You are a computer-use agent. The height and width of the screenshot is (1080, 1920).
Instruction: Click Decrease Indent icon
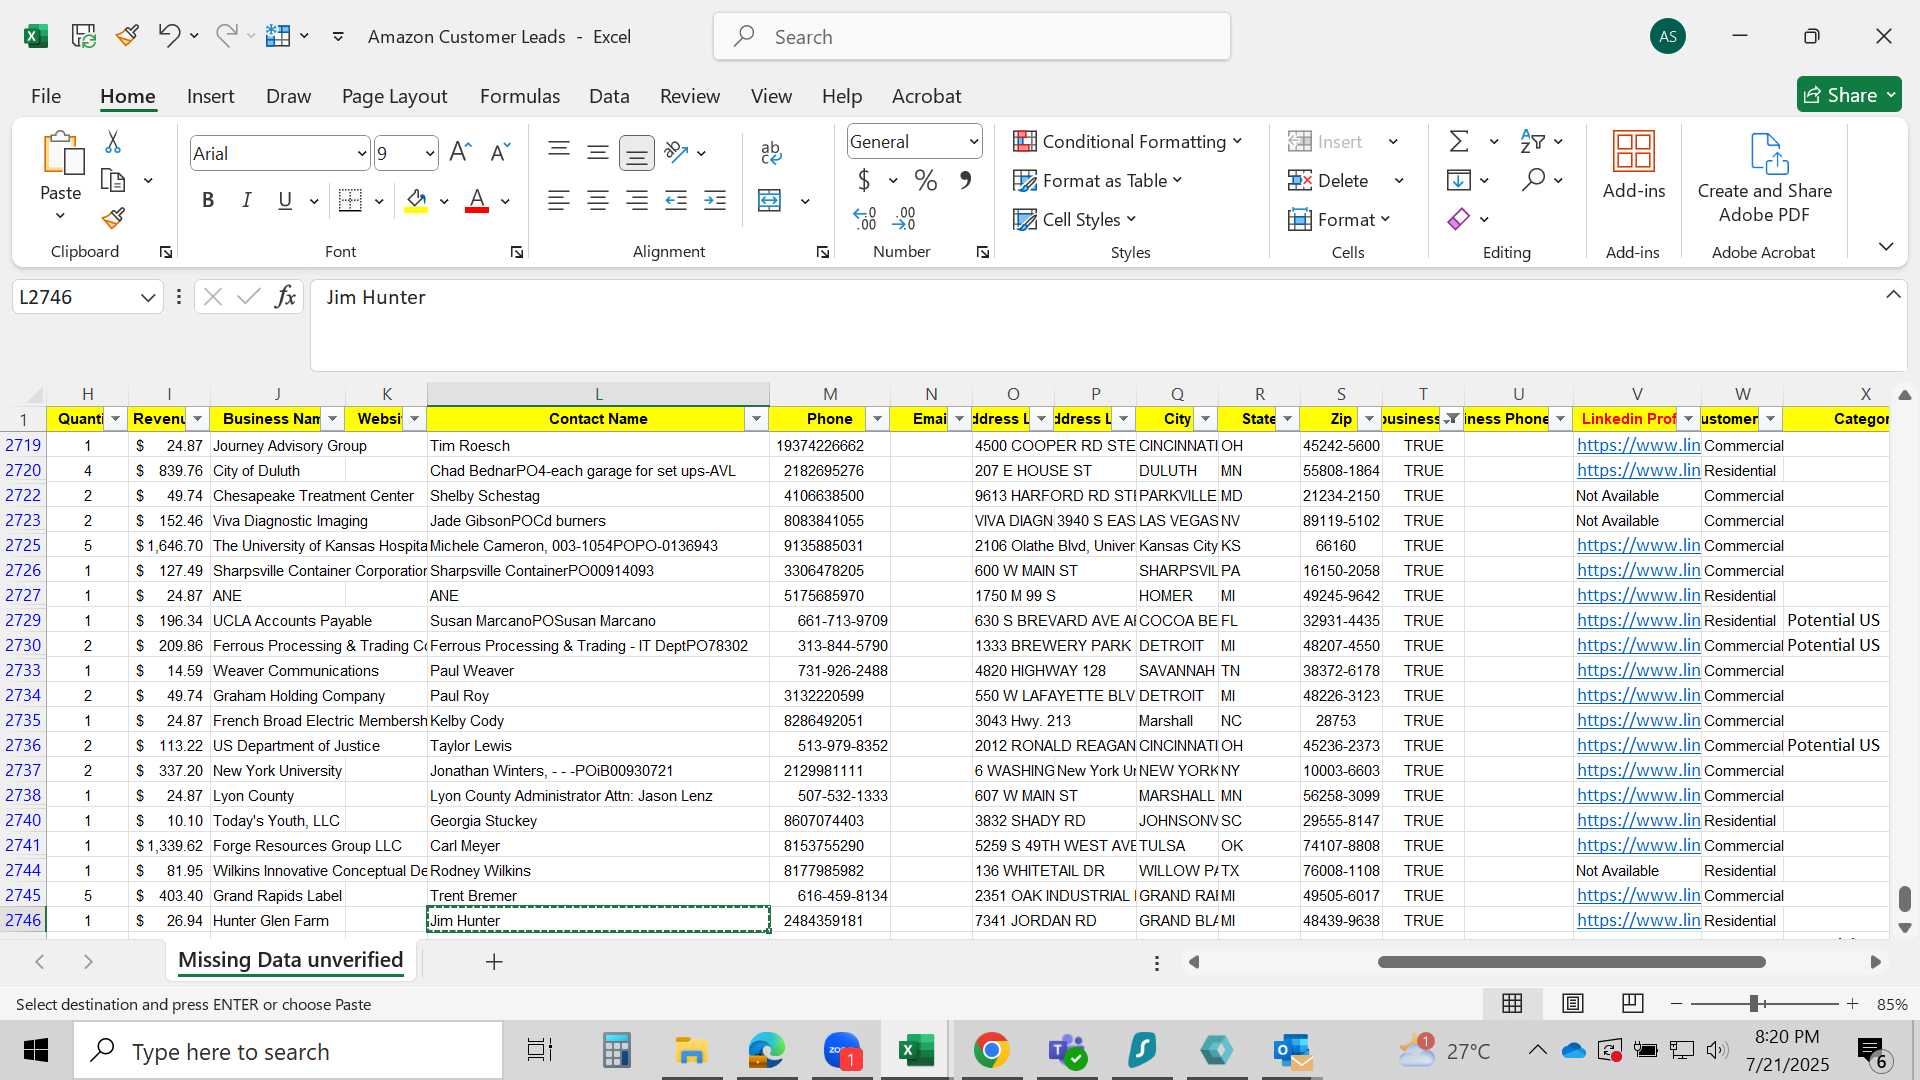coord(676,201)
